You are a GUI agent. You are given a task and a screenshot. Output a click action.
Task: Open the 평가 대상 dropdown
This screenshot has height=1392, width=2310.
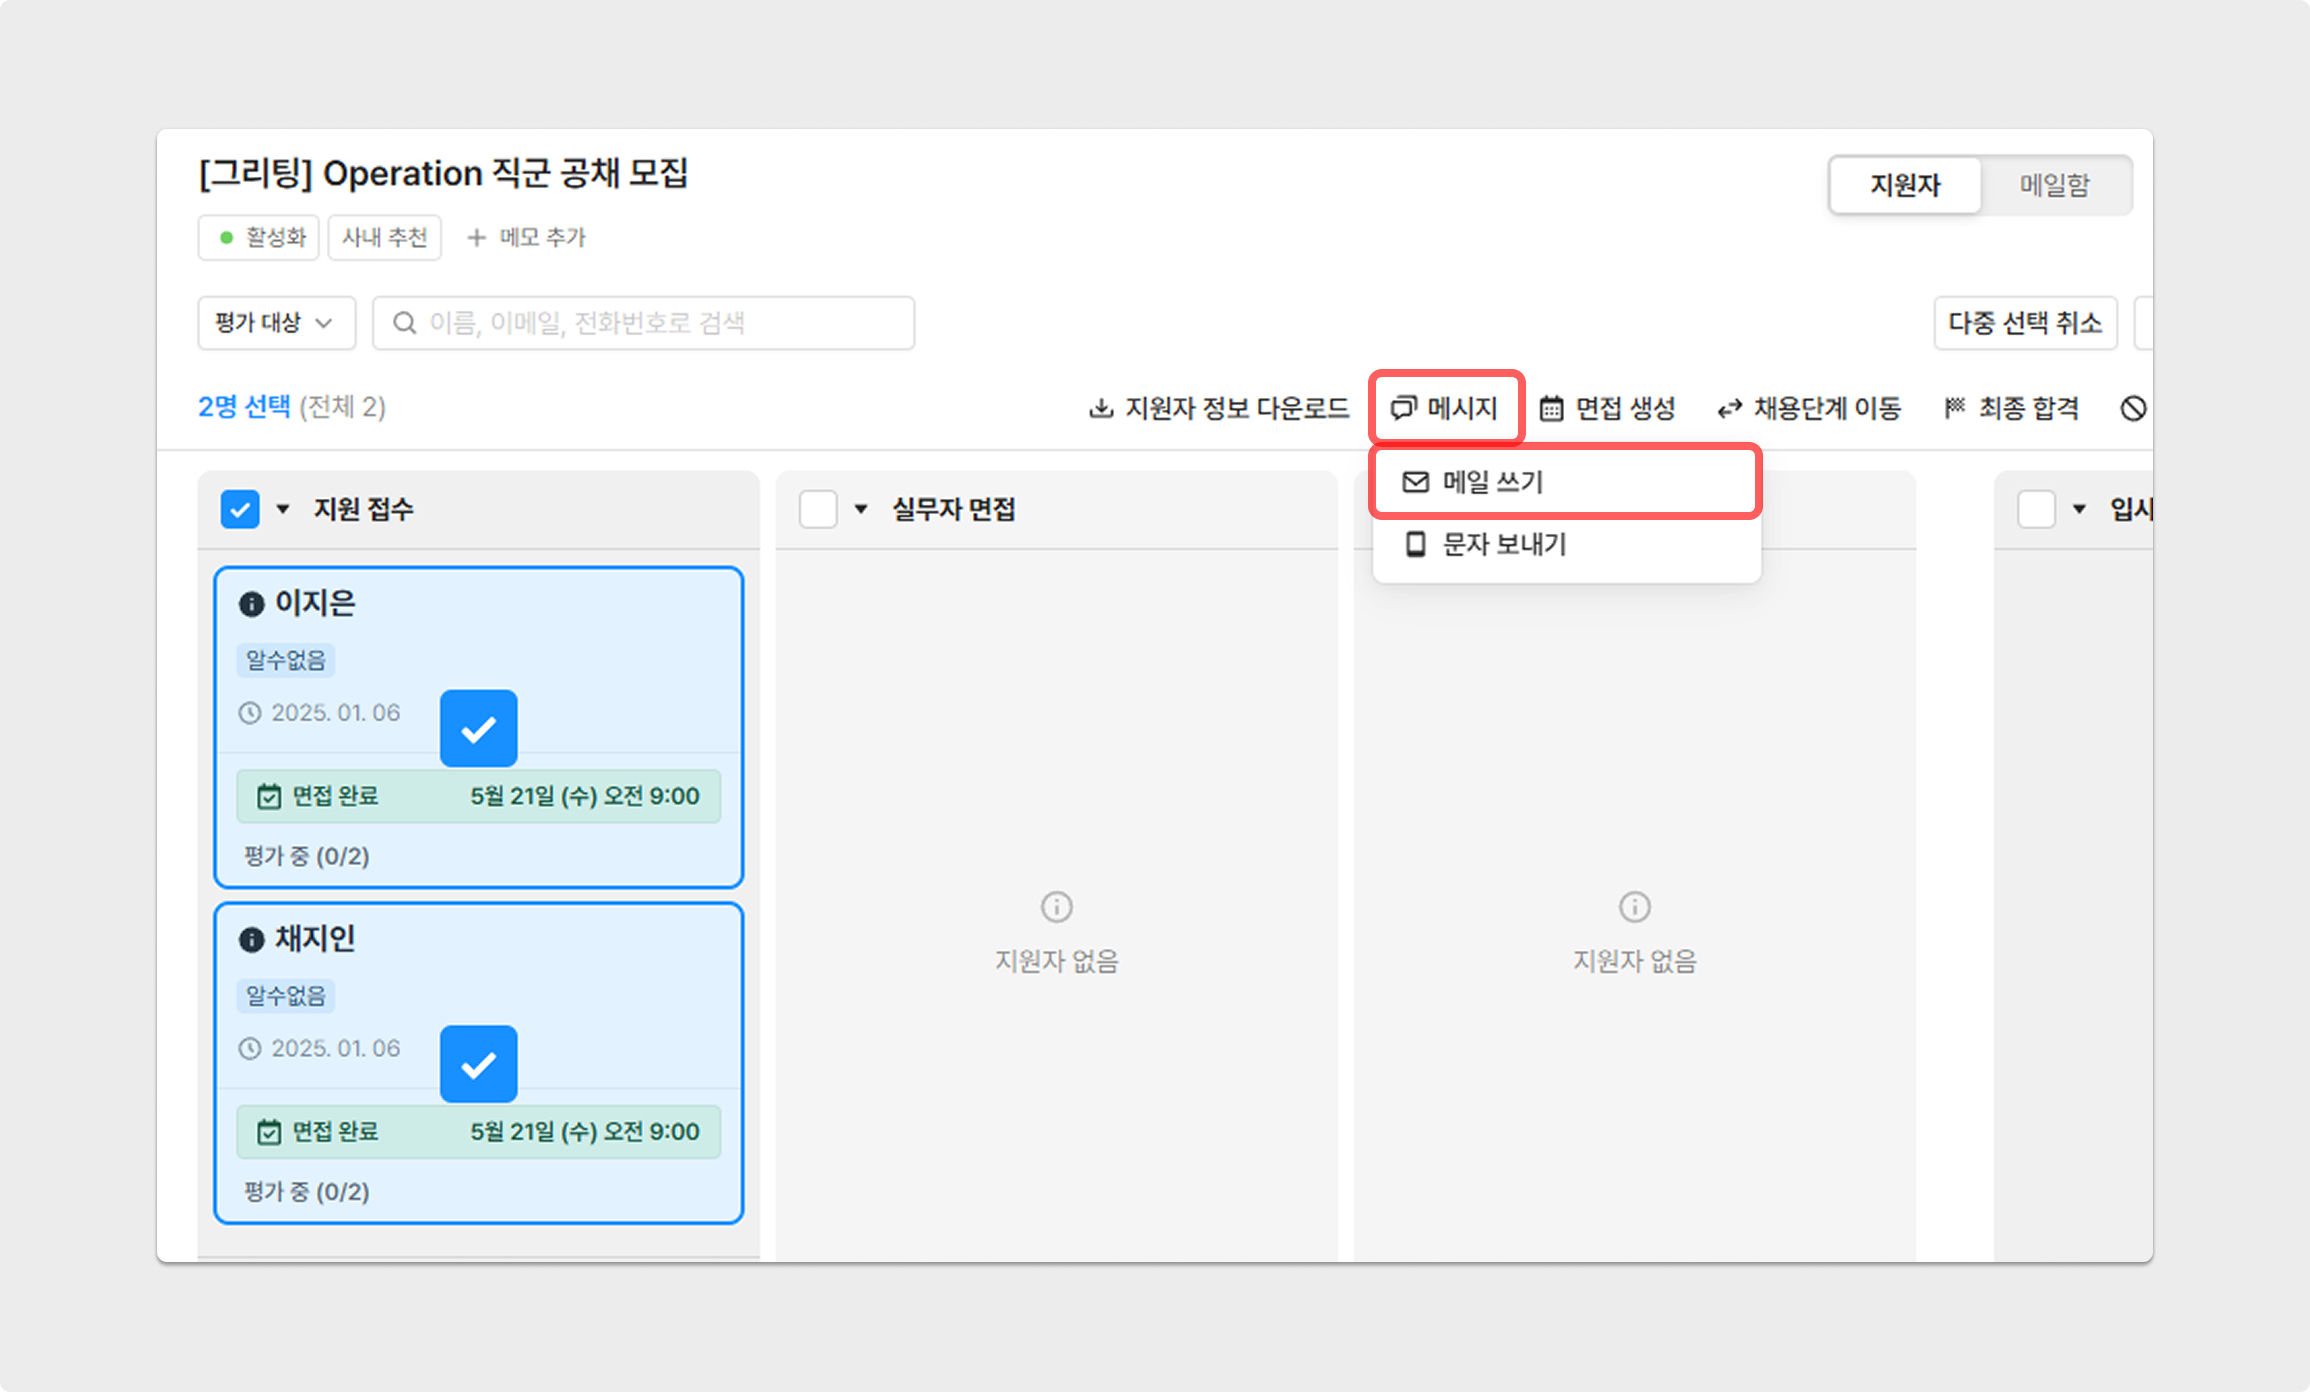[x=276, y=323]
